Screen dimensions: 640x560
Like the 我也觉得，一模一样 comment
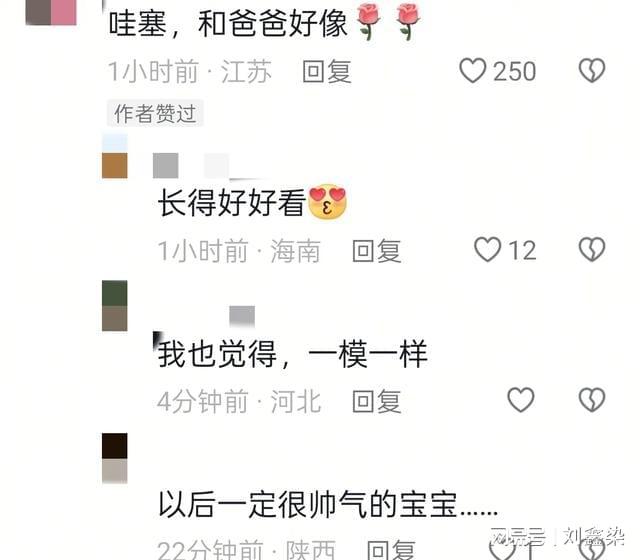520,400
